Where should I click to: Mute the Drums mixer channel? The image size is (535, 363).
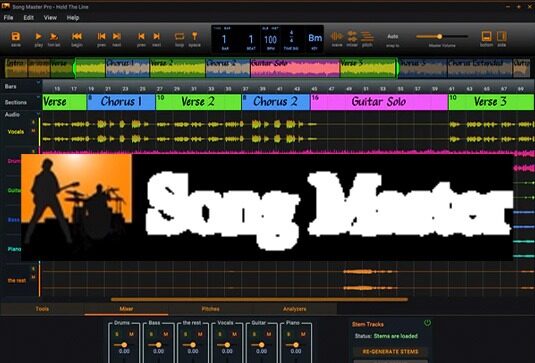coord(131,334)
